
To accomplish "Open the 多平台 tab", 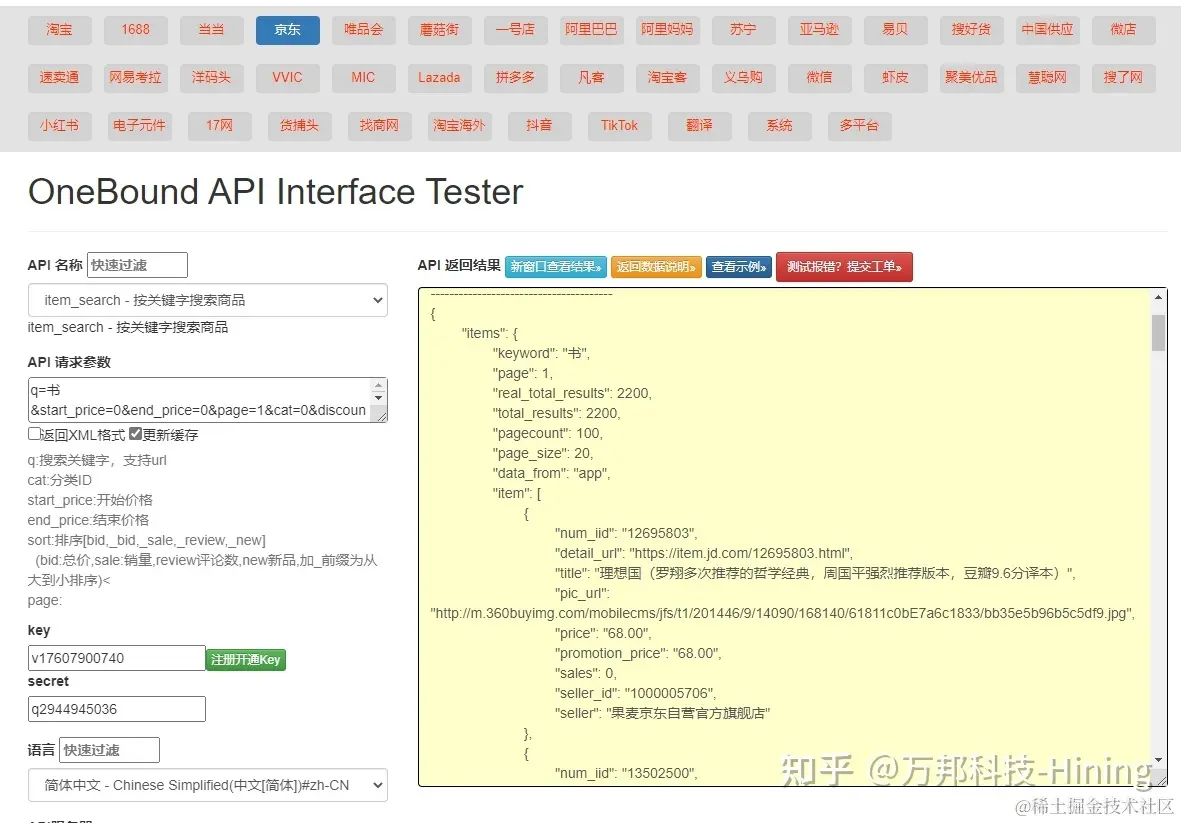I will point(859,126).
